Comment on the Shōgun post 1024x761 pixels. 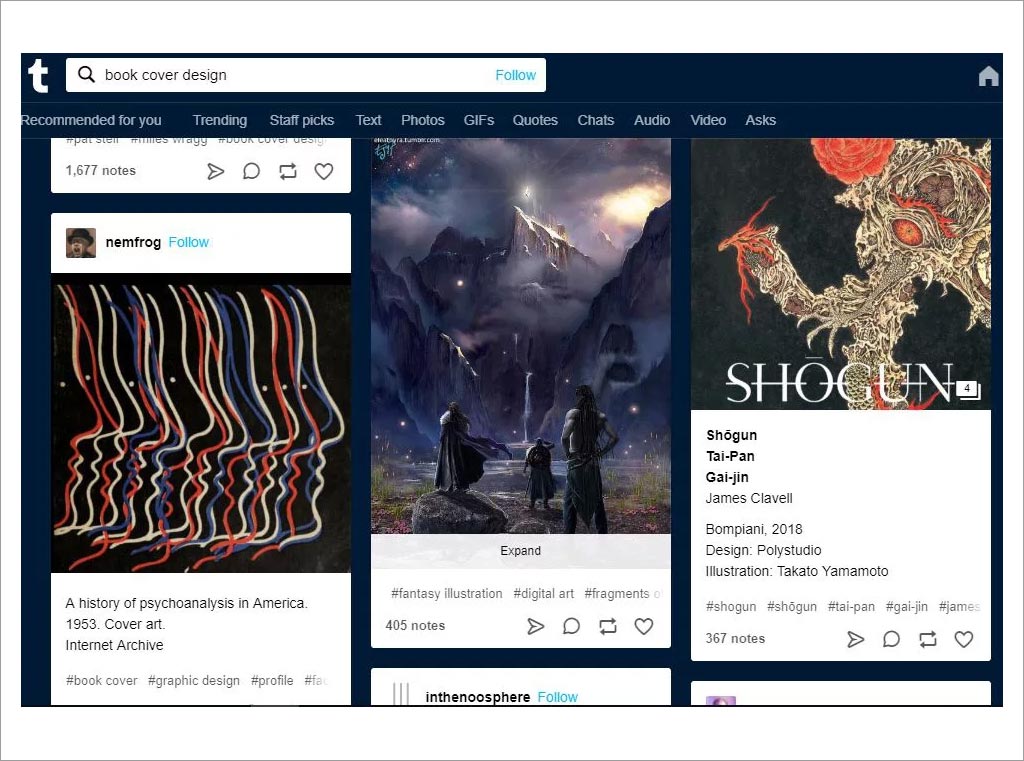coord(891,639)
